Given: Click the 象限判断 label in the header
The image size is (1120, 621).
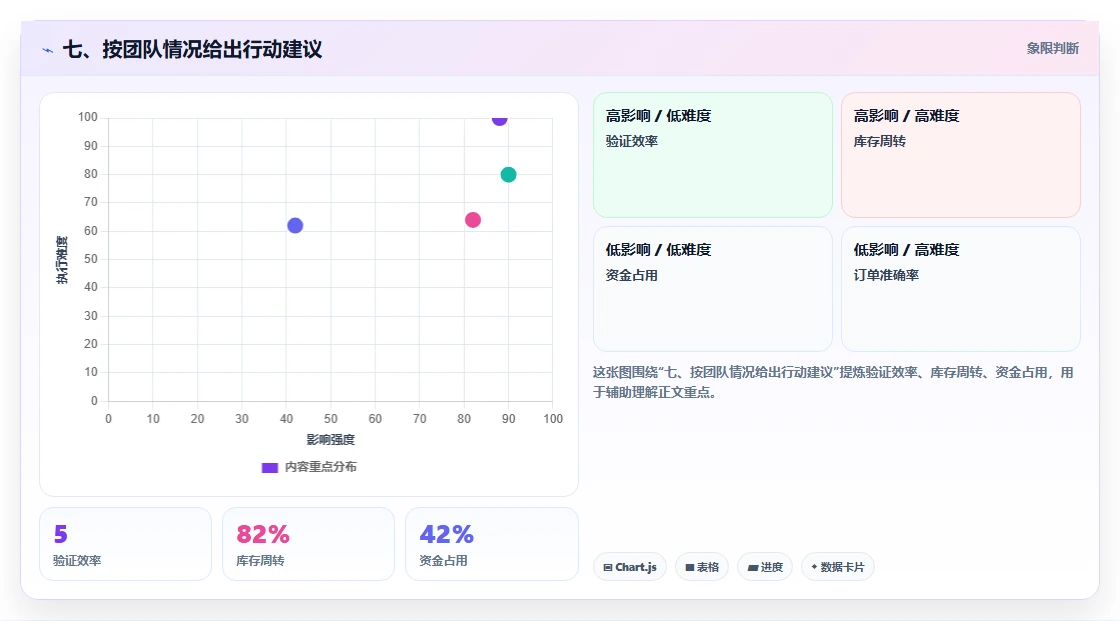Looking at the screenshot, I should pyautogui.click(x=1052, y=49).
